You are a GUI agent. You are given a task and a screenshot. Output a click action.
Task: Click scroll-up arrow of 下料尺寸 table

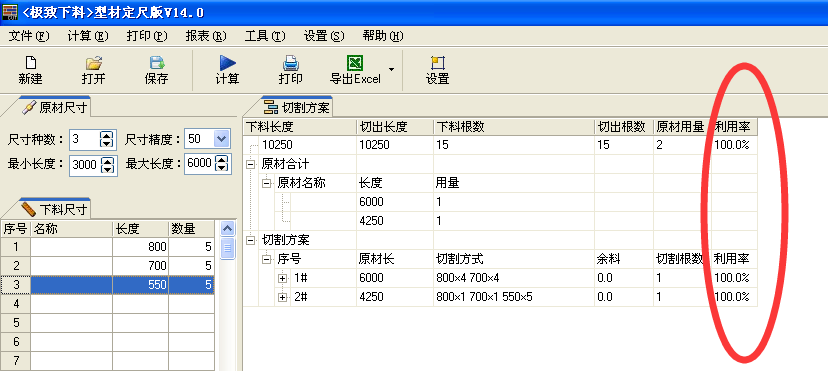coord(227,229)
